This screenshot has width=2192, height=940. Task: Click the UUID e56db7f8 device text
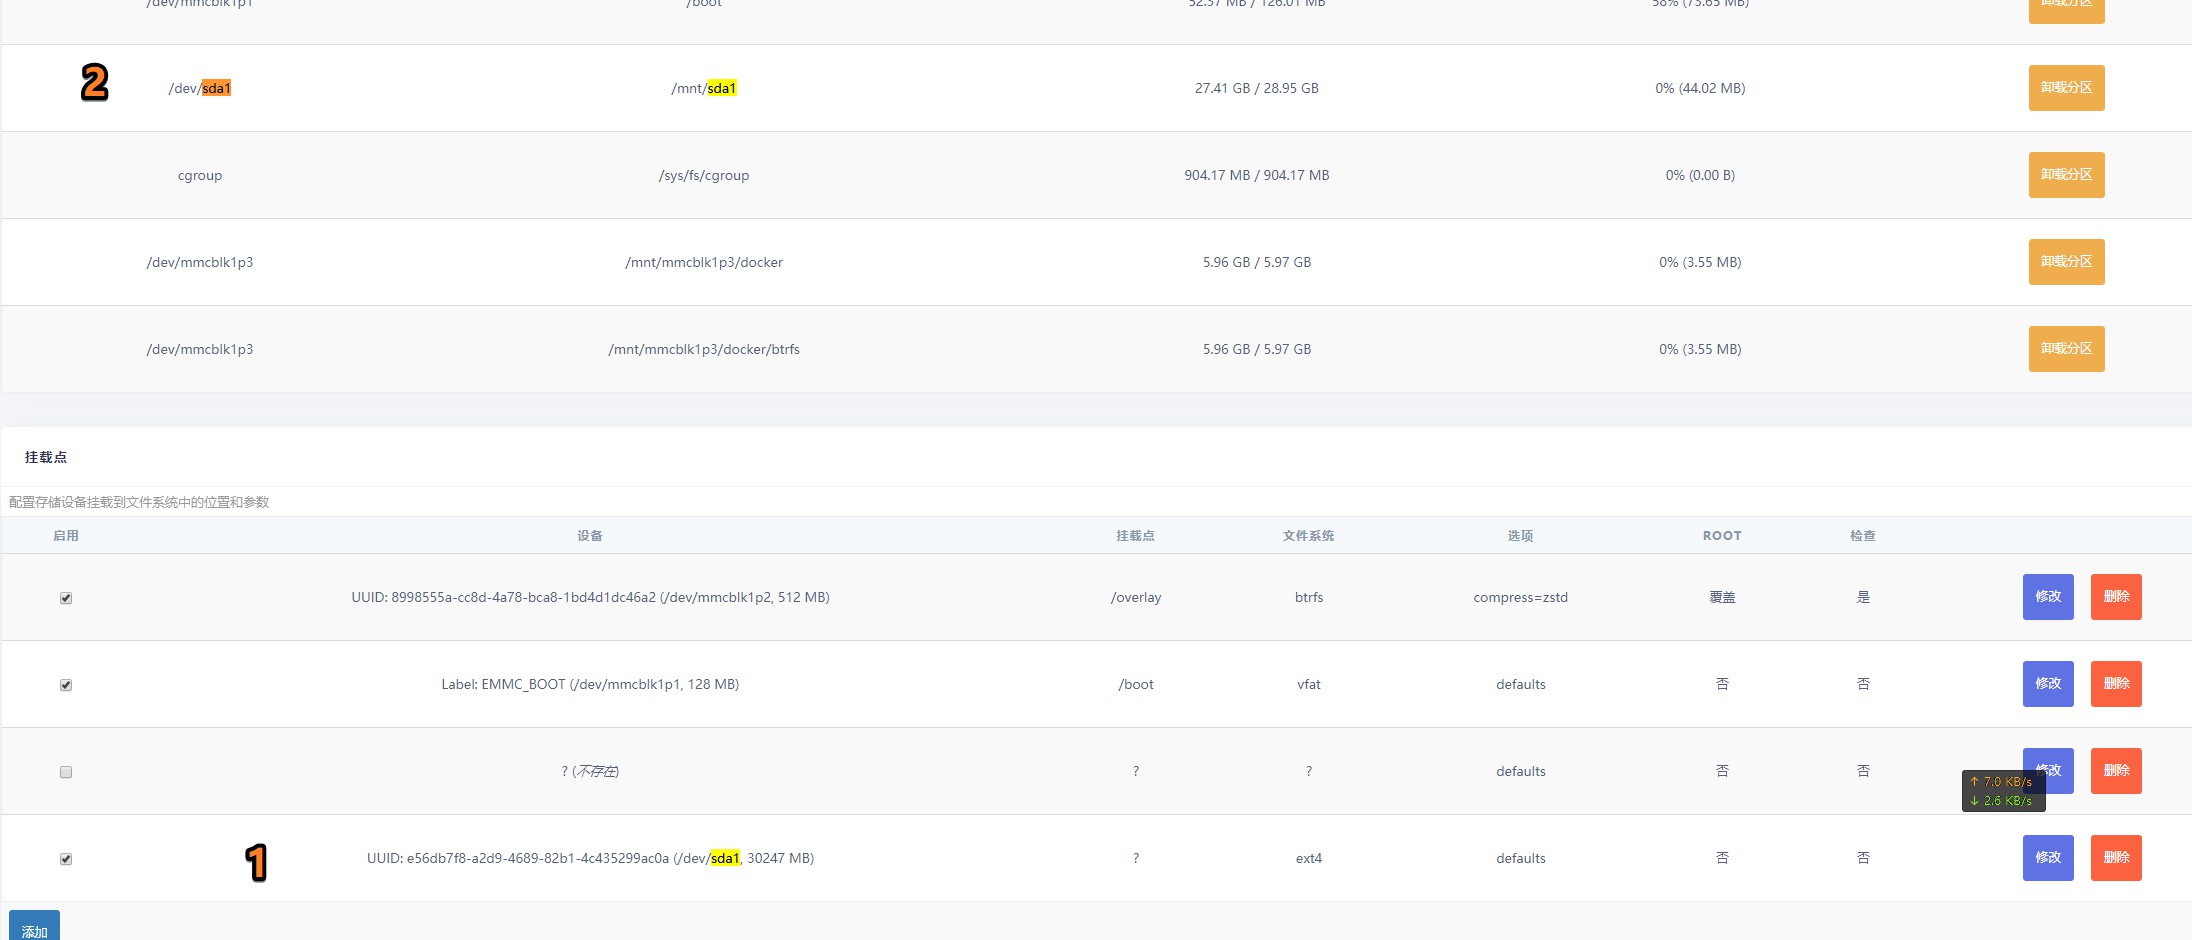pyautogui.click(x=590, y=858)
